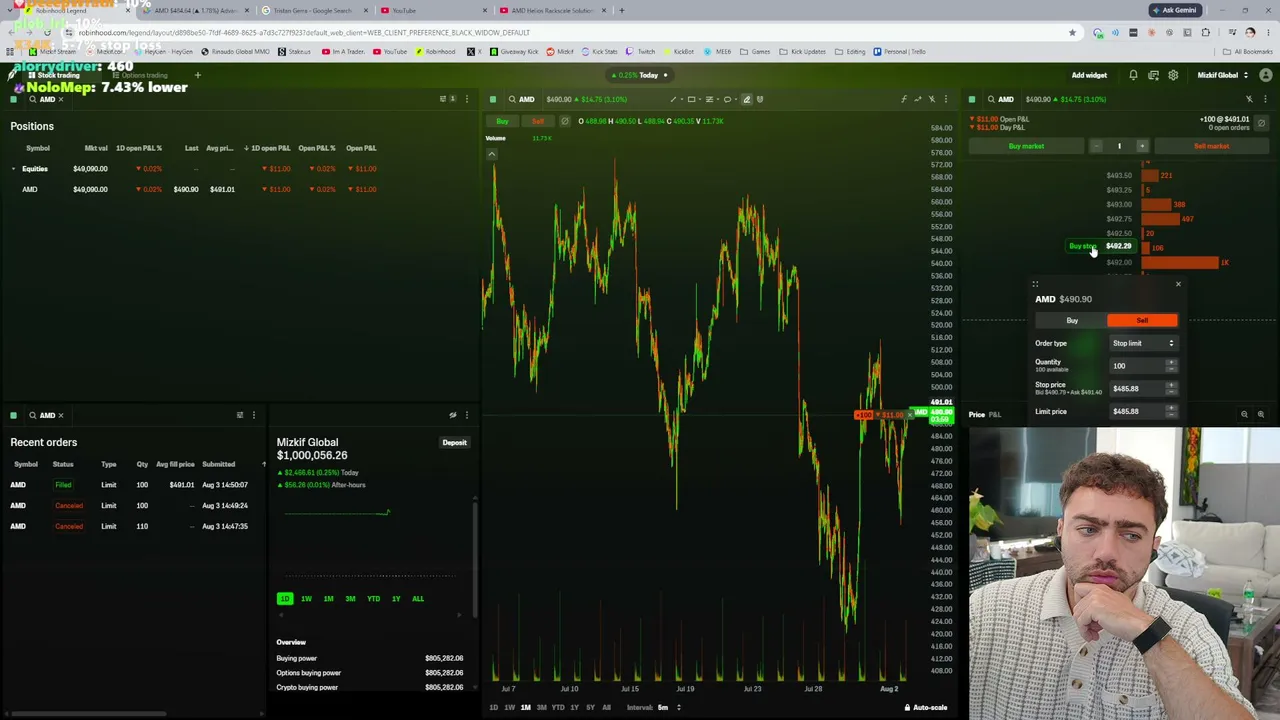Decrease ladder order size with minus
The width and height of the screenshot is (1280, 720).
click(x=1096, y=146)
